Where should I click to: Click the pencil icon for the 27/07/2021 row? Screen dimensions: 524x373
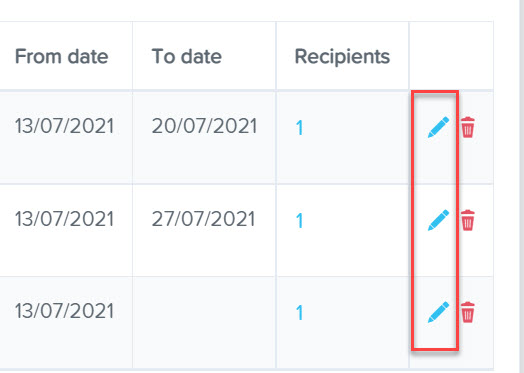(x=438, y=220)
